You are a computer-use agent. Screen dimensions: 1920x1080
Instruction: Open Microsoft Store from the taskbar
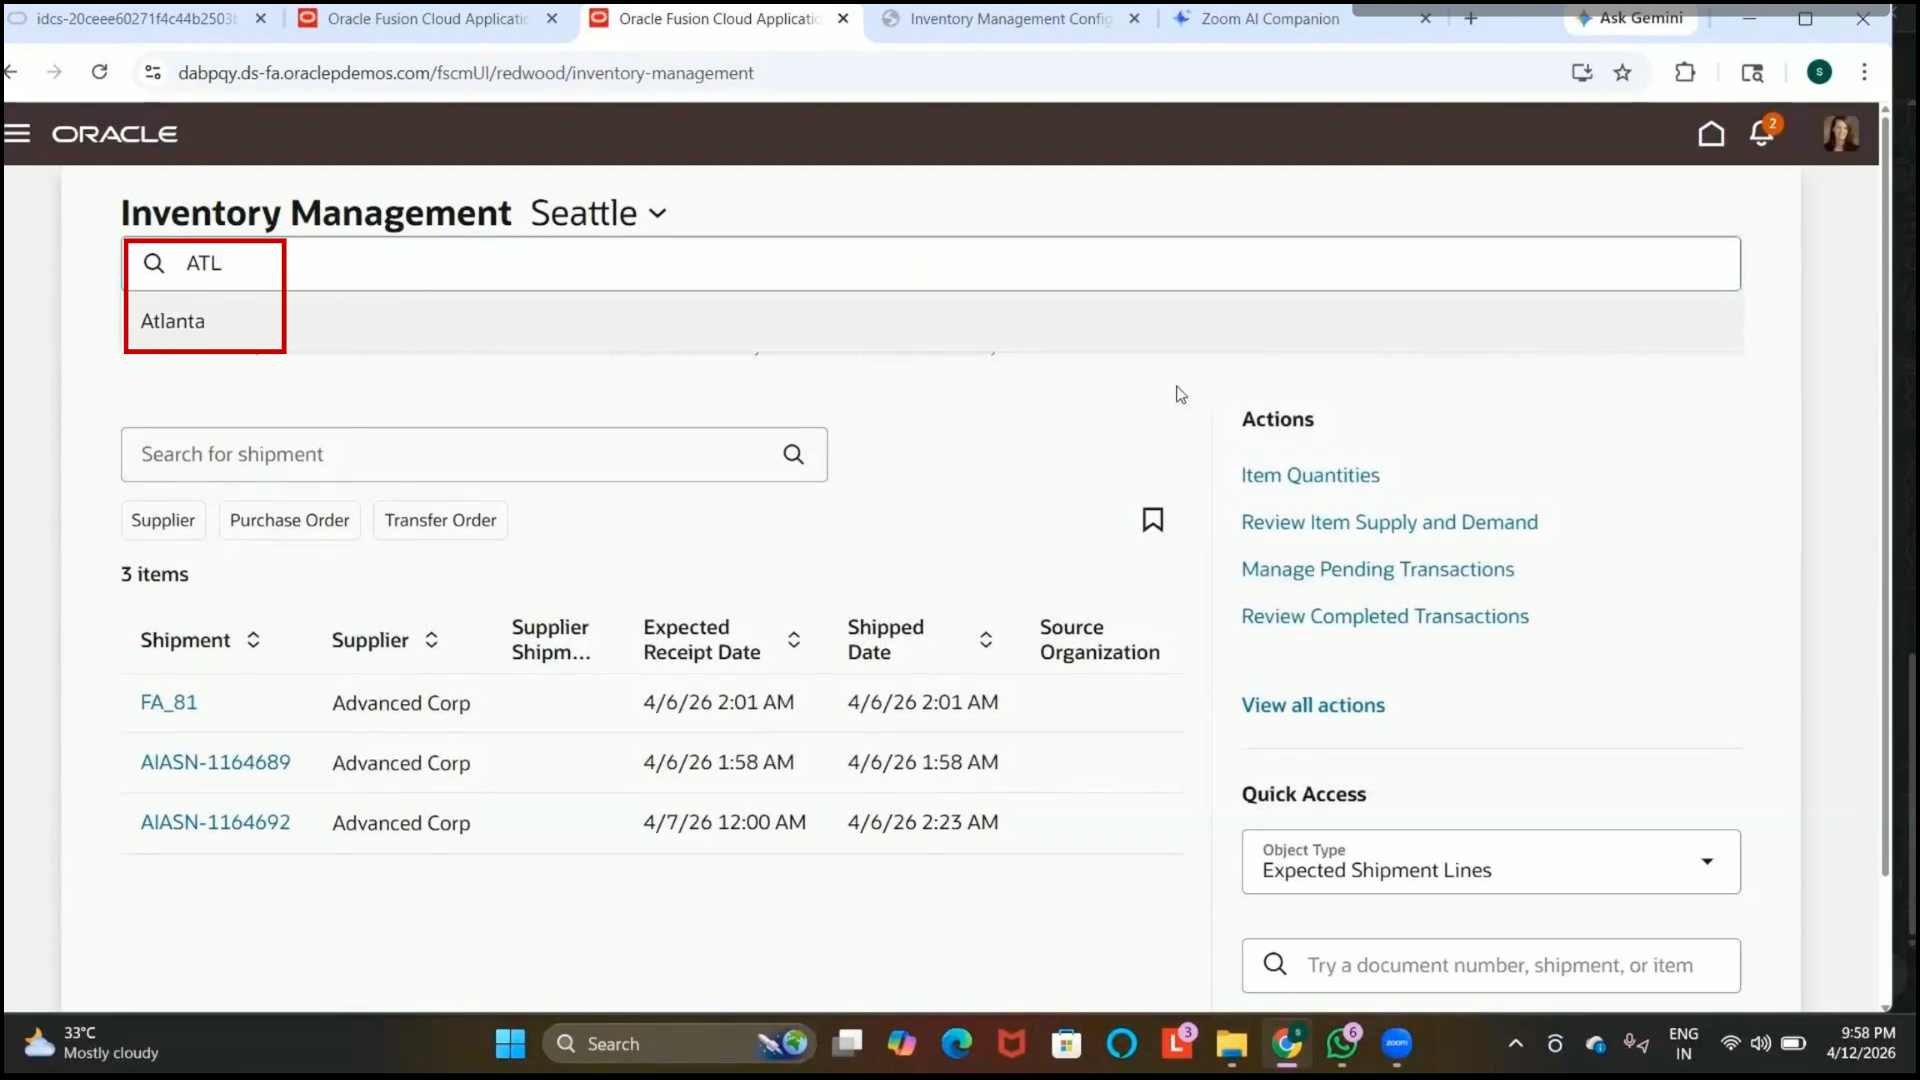coord(1066,1044)
